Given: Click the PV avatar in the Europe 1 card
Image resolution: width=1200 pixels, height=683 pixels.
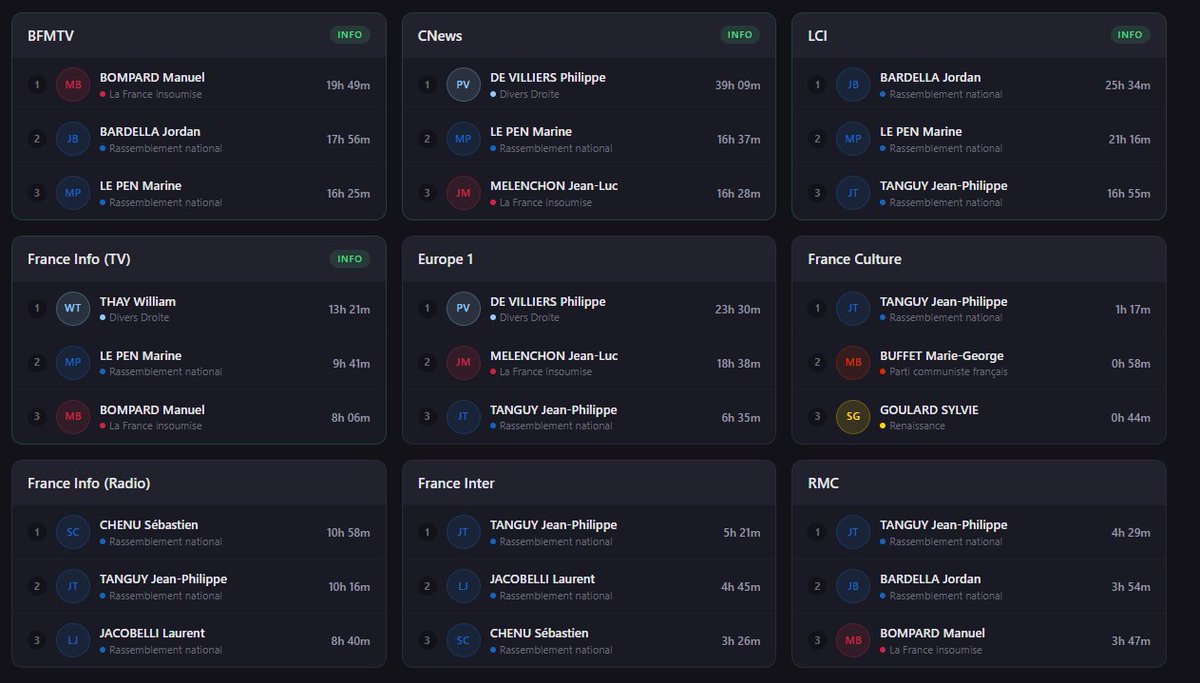Looking at the screenshot, I should point(463,308).
